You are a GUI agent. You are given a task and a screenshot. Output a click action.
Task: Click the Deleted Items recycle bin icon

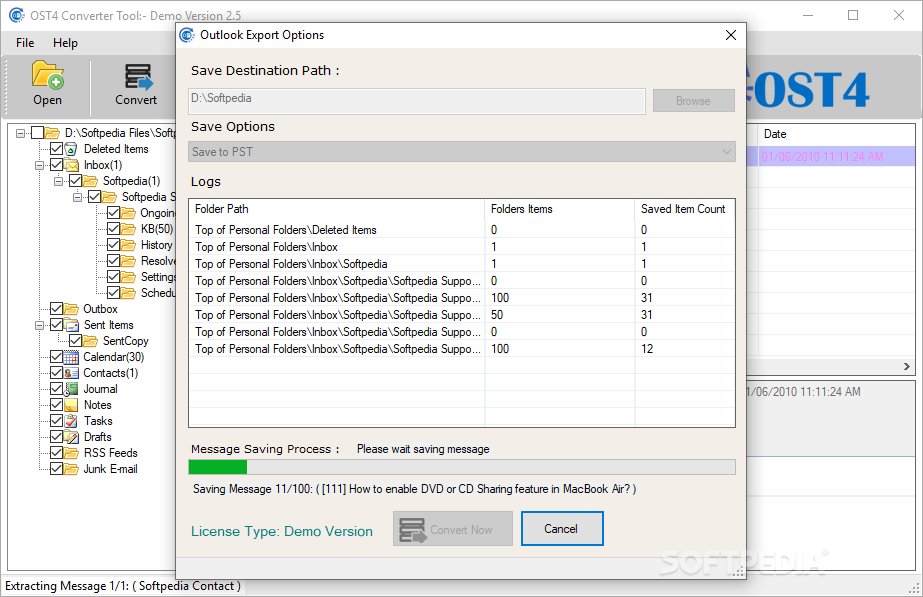[x=71, y=149]
